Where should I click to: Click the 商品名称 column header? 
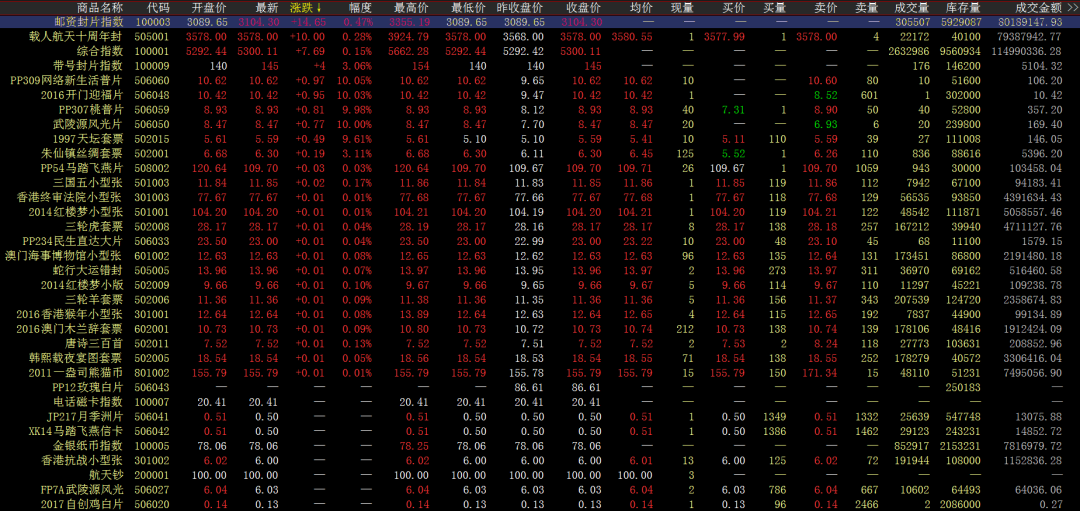(x=101, y=8)
